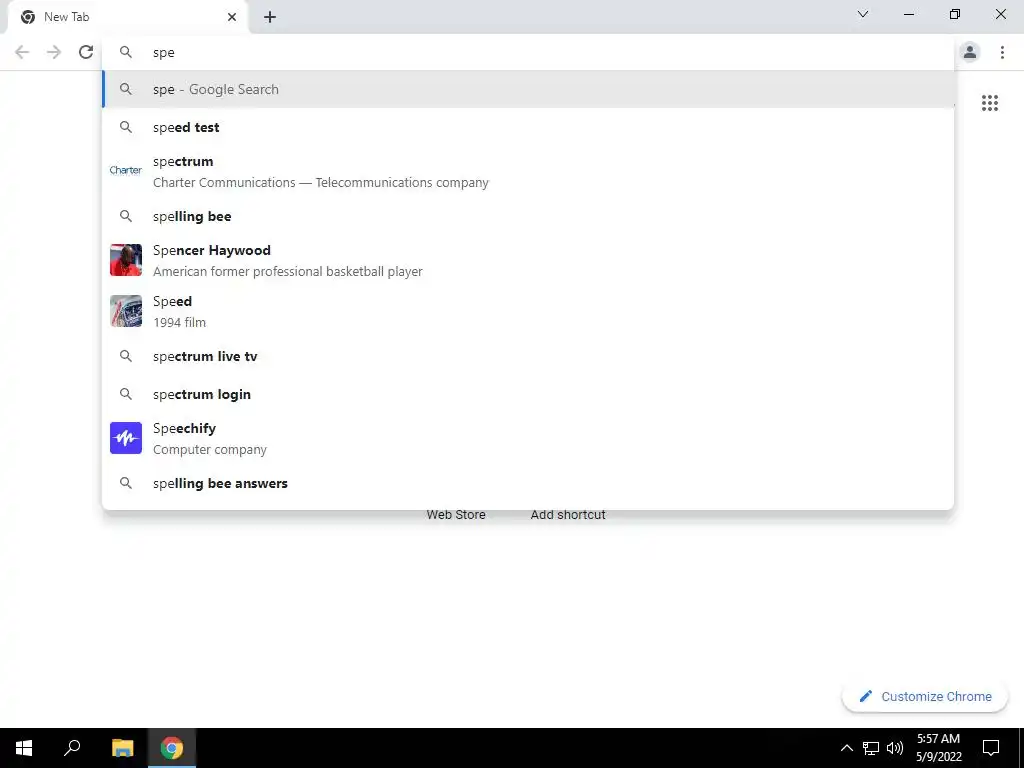Image resolution: width=1024 pixels, height=768 pixels.
Task: Click the Chrome taskbar icon
Action: [x=172, y=748]
